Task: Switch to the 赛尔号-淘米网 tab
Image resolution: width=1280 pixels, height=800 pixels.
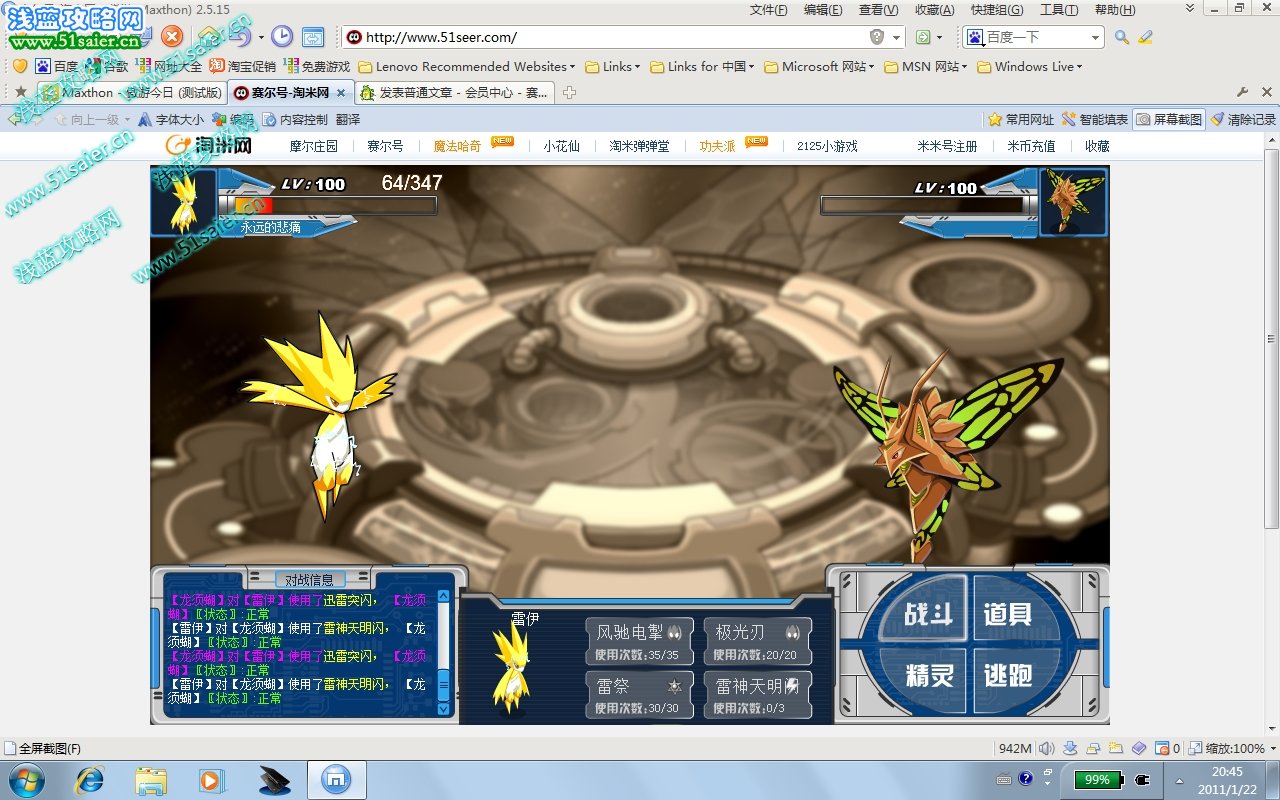Action: point(290,93)
